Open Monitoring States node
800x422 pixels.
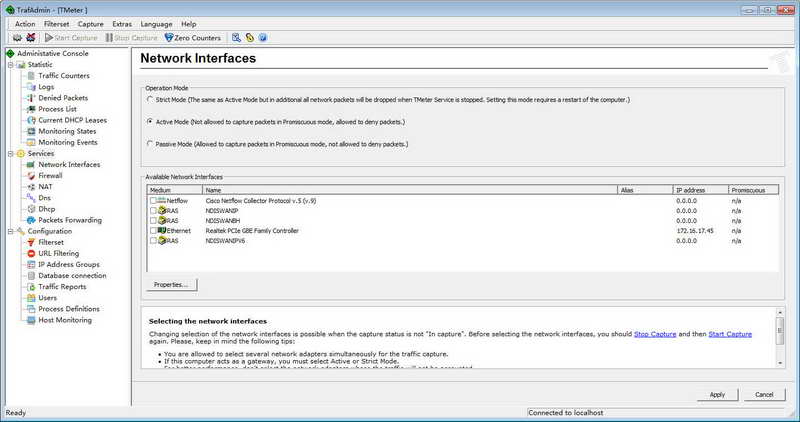pyautogui.click(x=67, y=131)
